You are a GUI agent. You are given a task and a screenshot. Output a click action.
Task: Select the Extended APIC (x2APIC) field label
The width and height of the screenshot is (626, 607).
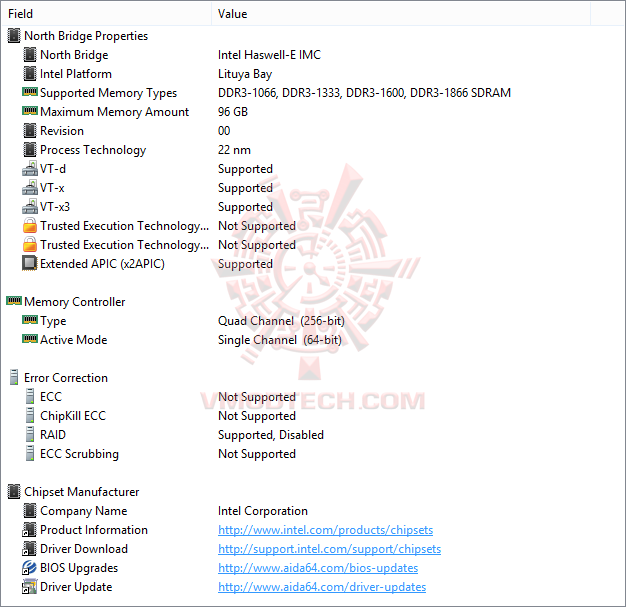point(102,264)
